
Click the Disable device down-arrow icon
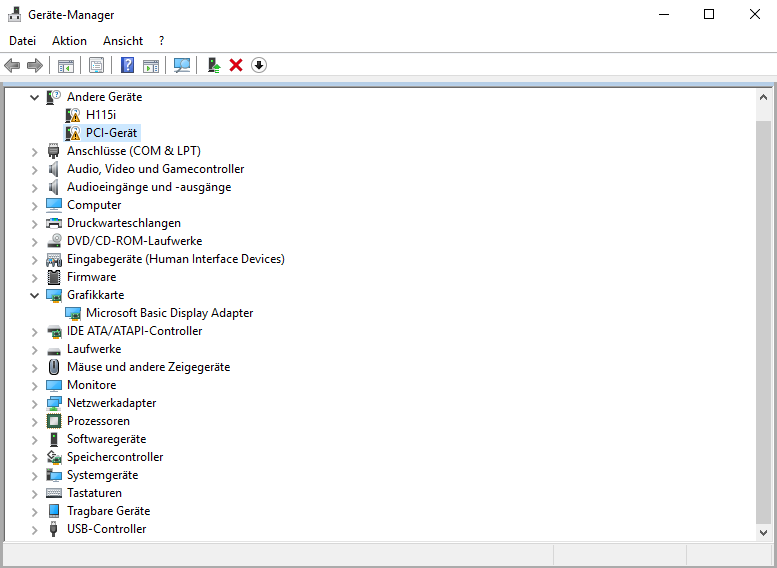tap(259, 65)
